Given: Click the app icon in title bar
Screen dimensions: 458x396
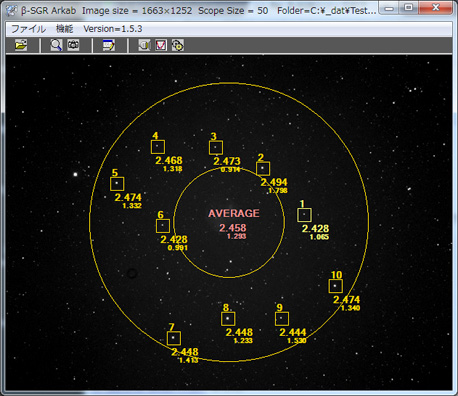Looking at the screenshot, I should (x=12, y=11).
